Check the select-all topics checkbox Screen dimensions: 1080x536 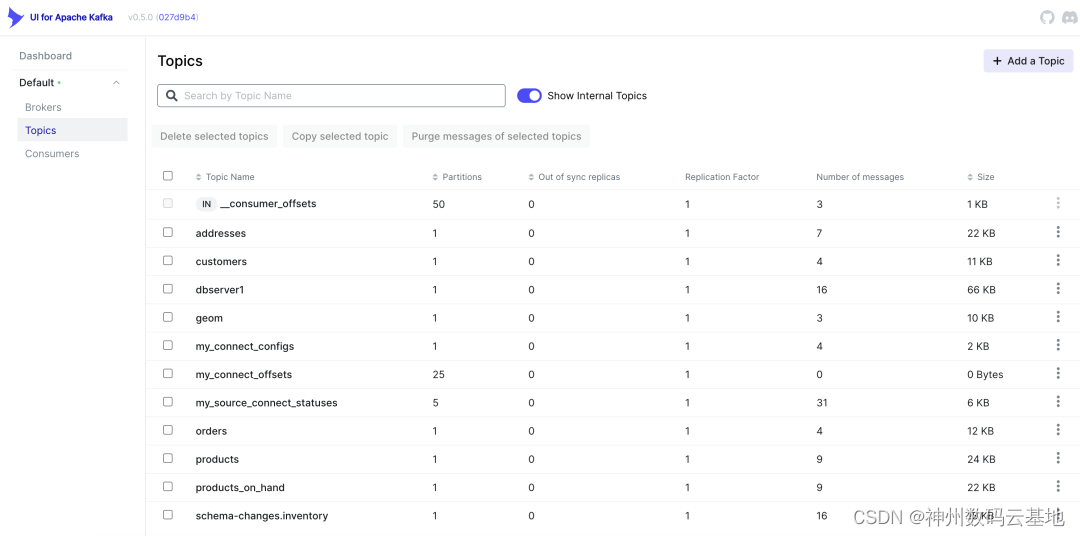[x=168, y=176]
